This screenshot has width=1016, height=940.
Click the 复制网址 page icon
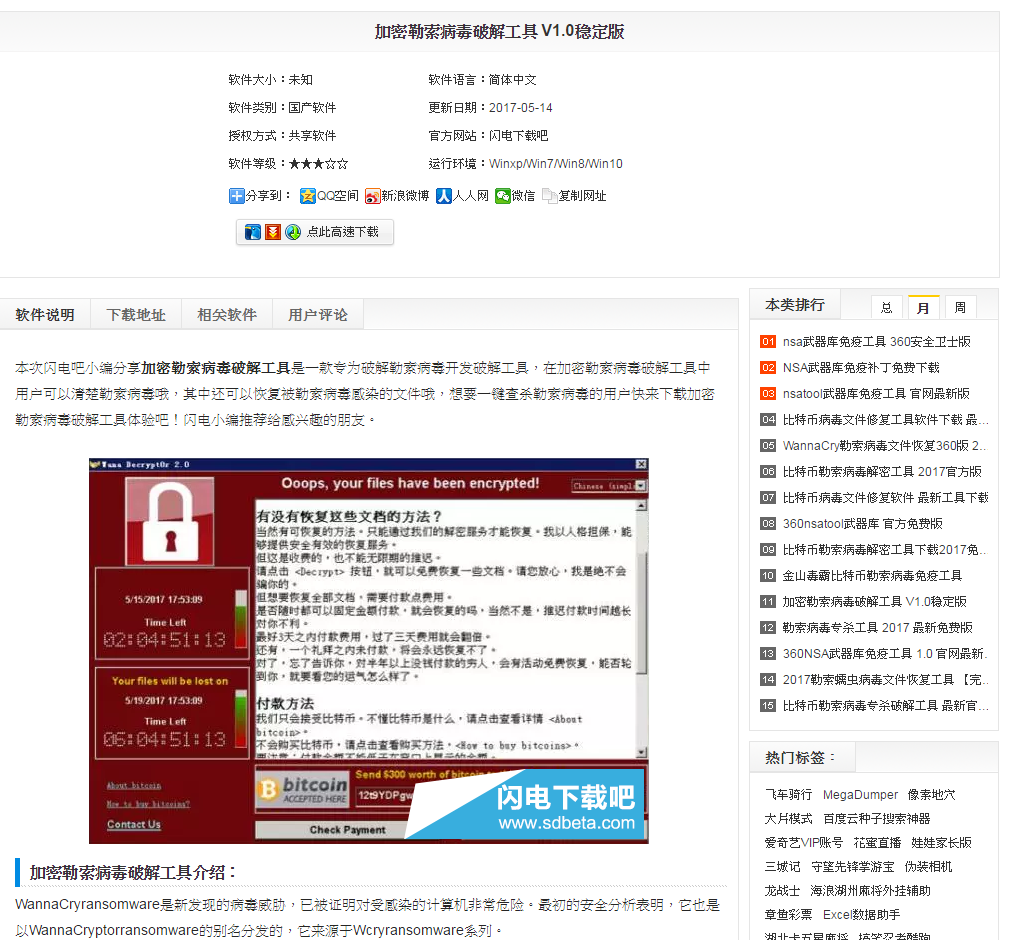tap(549, 196)
